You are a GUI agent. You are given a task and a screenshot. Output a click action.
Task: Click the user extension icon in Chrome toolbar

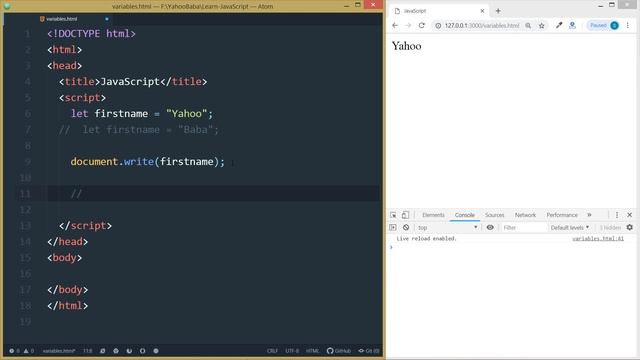pyautogui.click(x=572, y=25)
